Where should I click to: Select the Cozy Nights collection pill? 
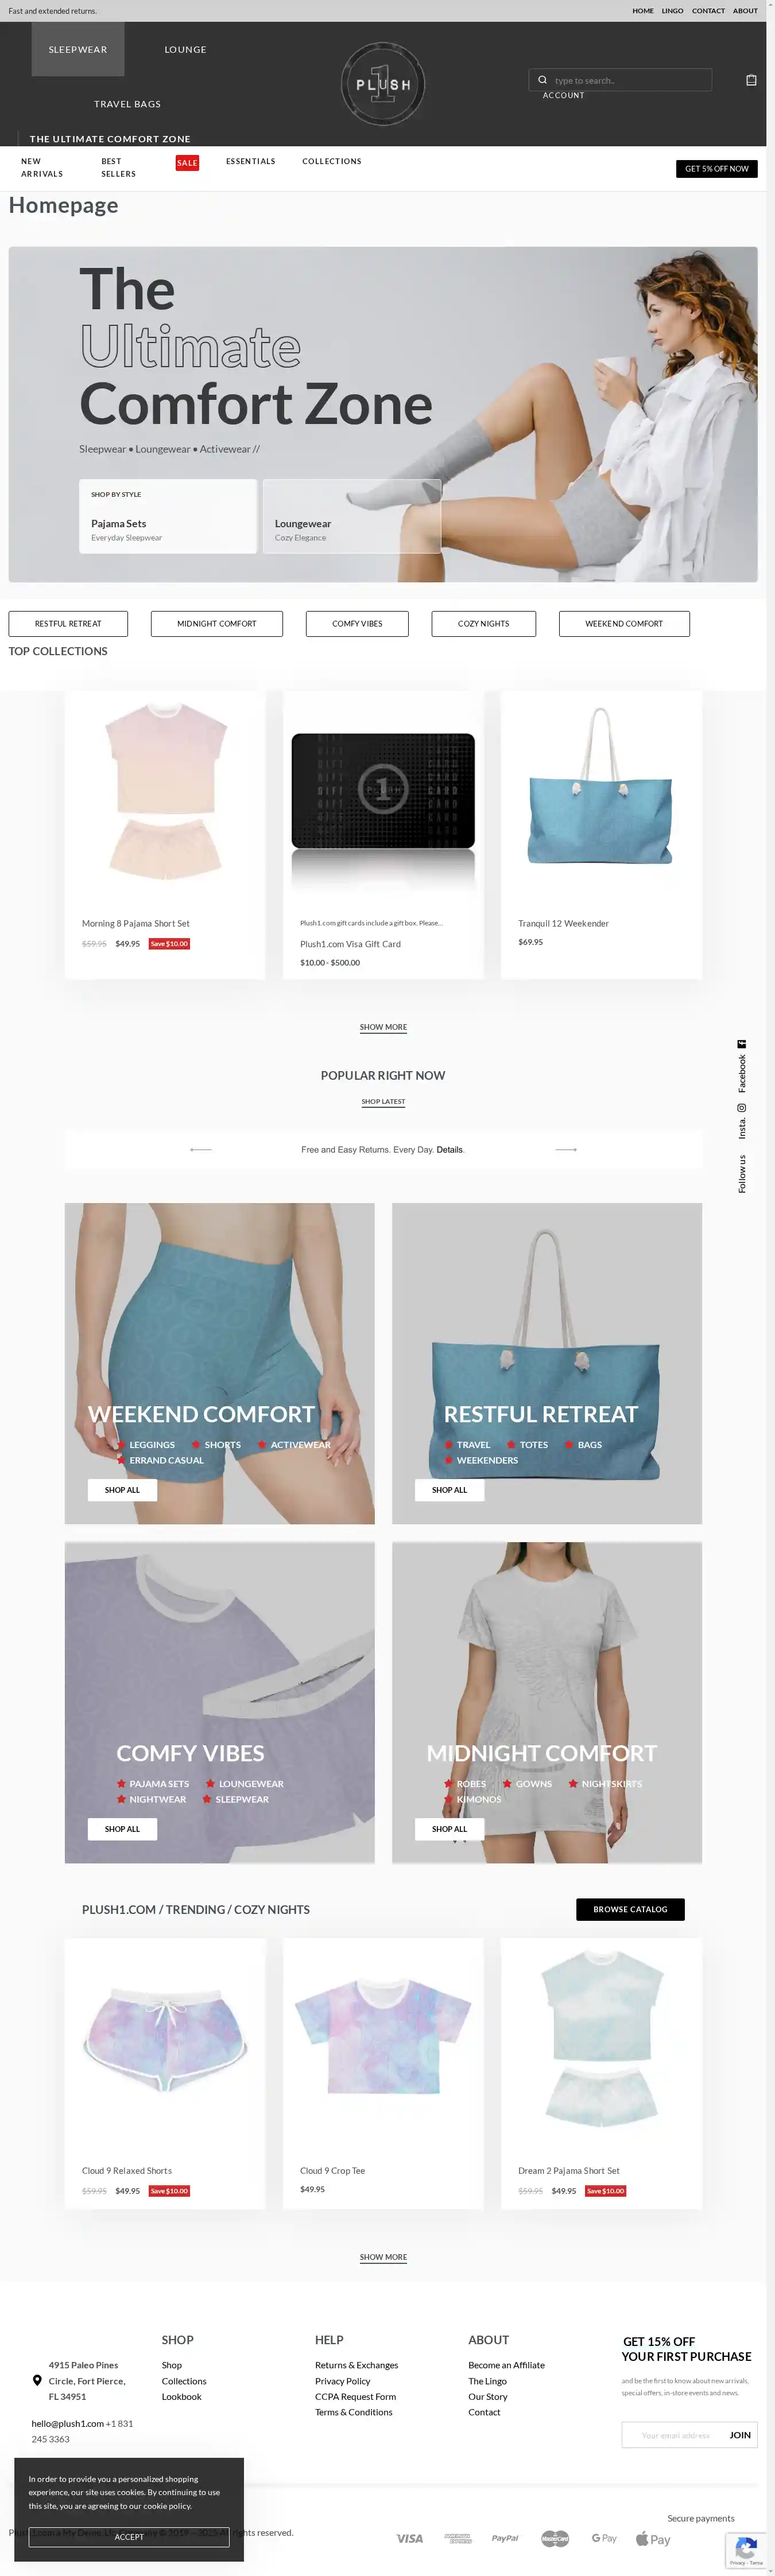point(483,624)
